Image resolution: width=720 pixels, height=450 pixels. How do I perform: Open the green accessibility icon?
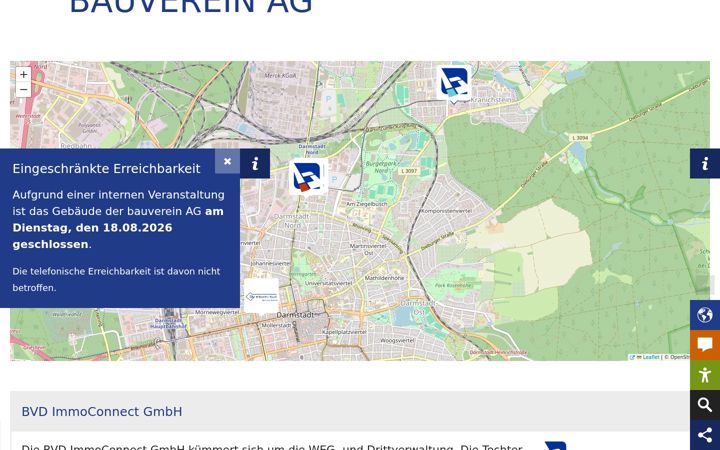click(705, 375)
